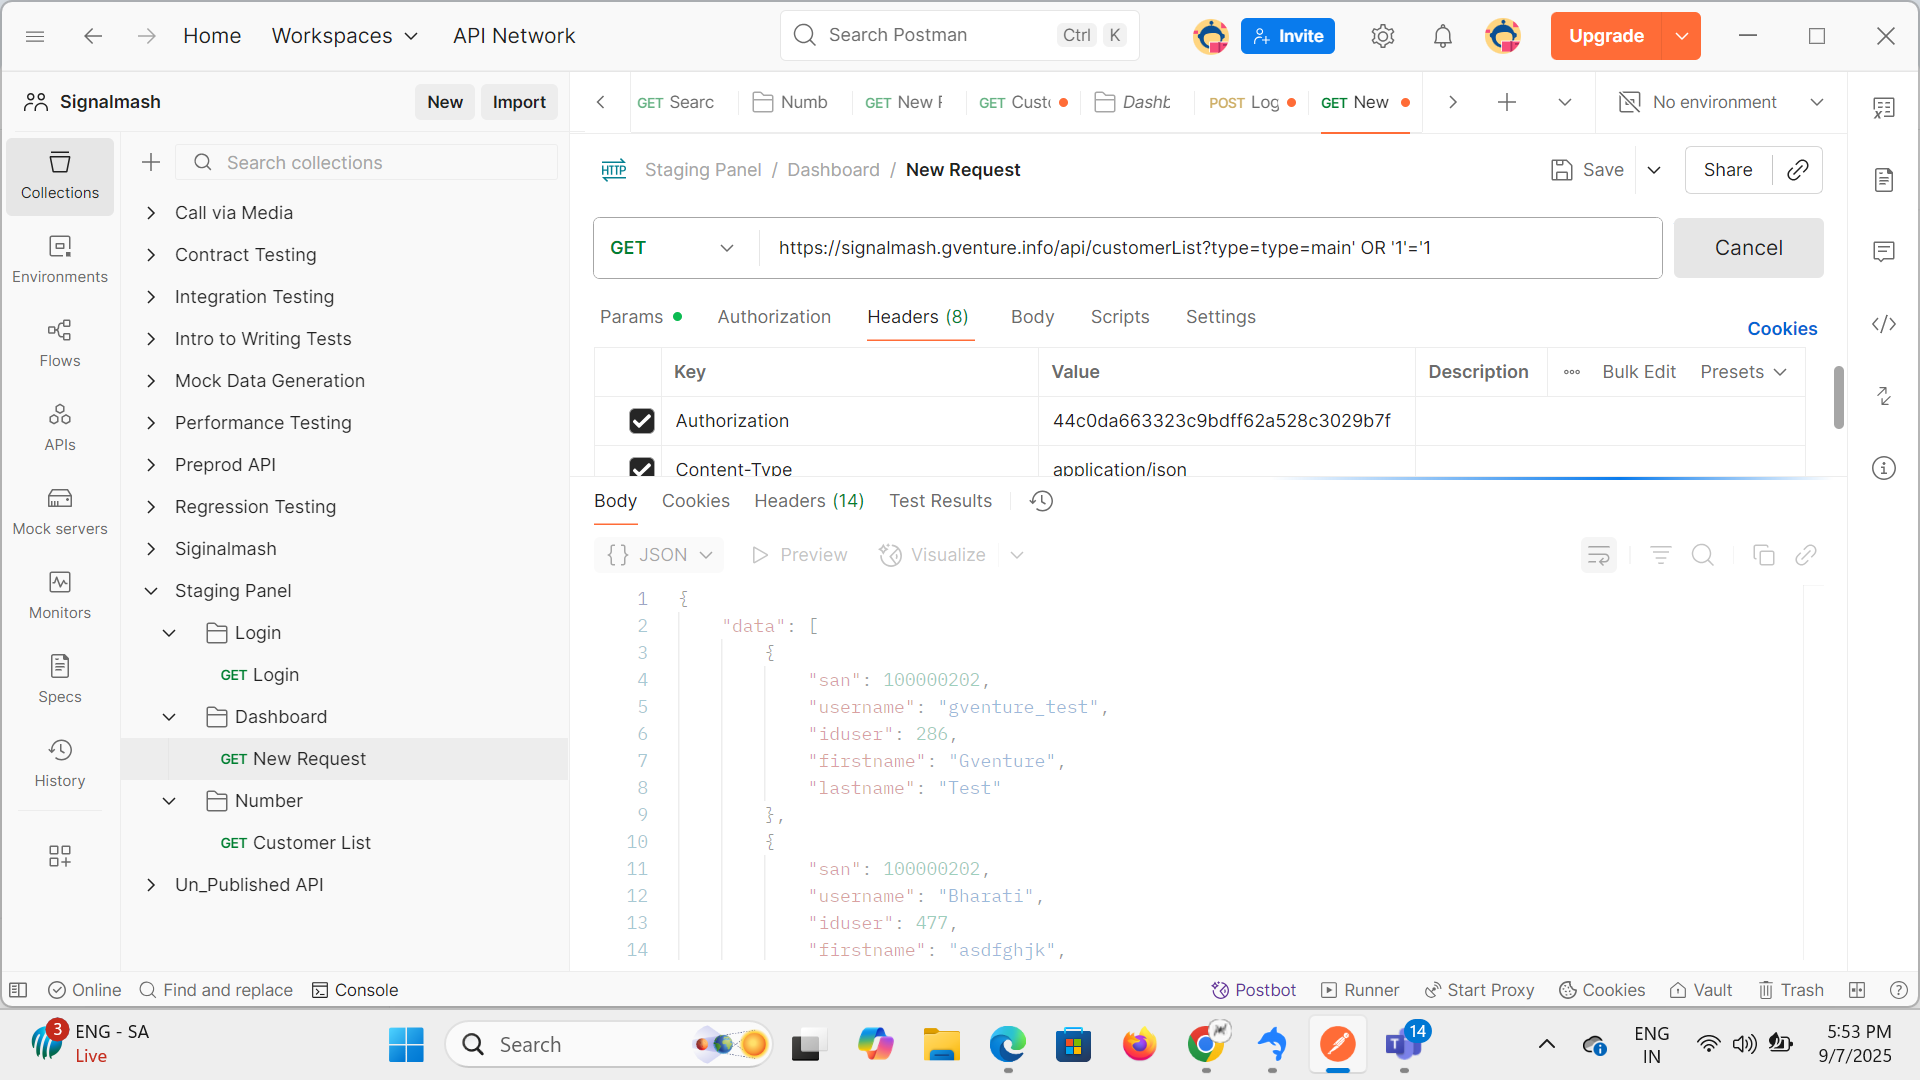Toggle word wrap in the response viewer

pyautogui.click(x=1598, y=555)
